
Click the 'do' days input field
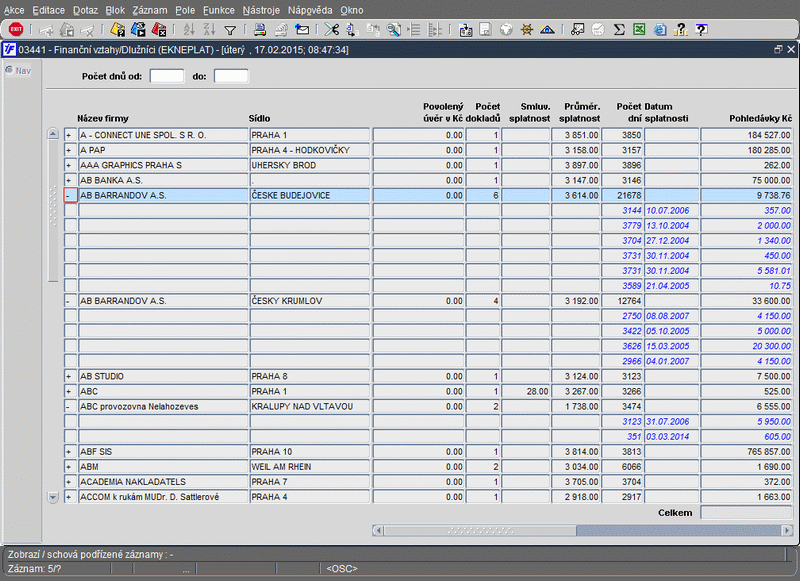[231, 76]
